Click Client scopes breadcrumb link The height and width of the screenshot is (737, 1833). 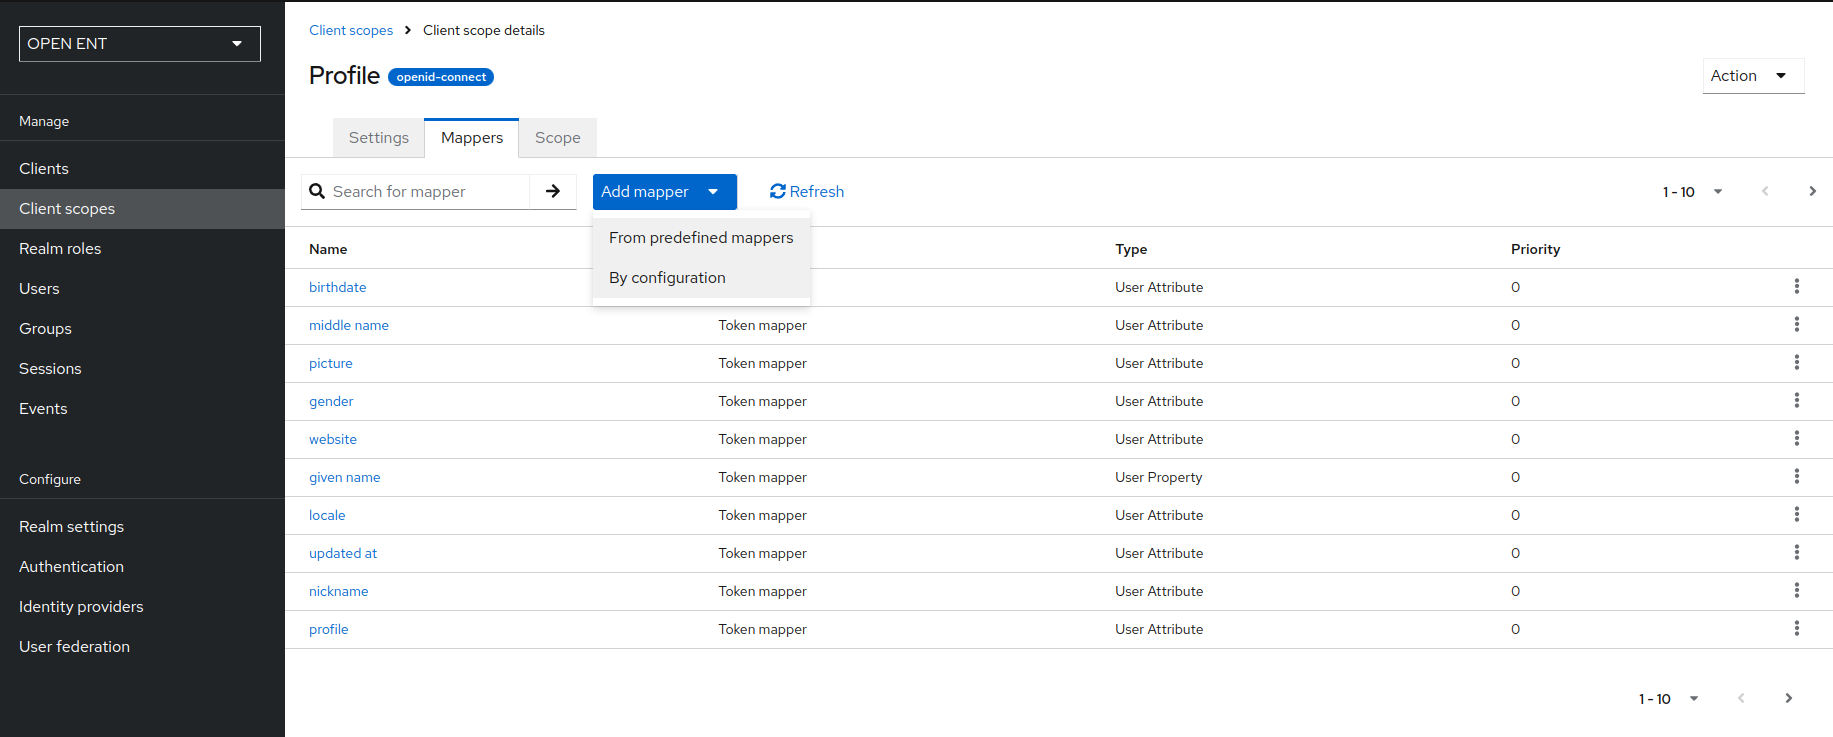coord(351,30)
